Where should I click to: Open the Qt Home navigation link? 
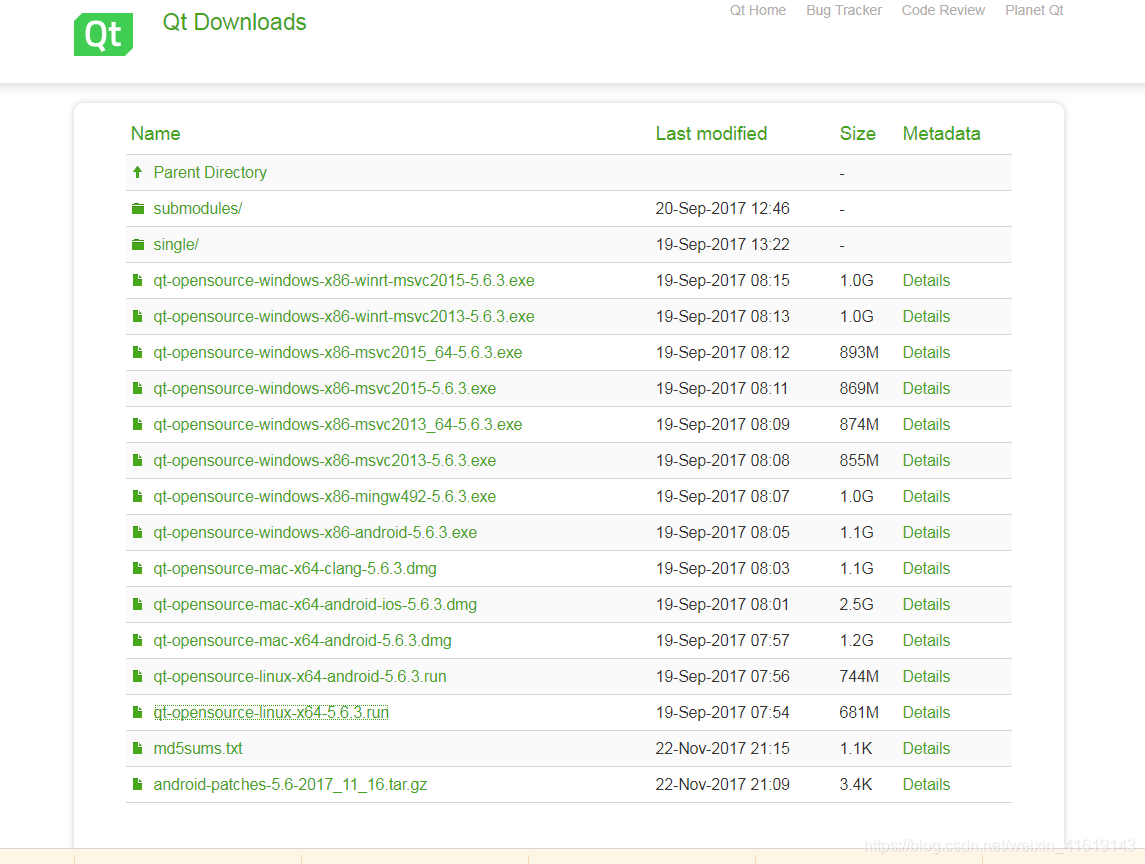pyautogui.click(x=758, y=10)
